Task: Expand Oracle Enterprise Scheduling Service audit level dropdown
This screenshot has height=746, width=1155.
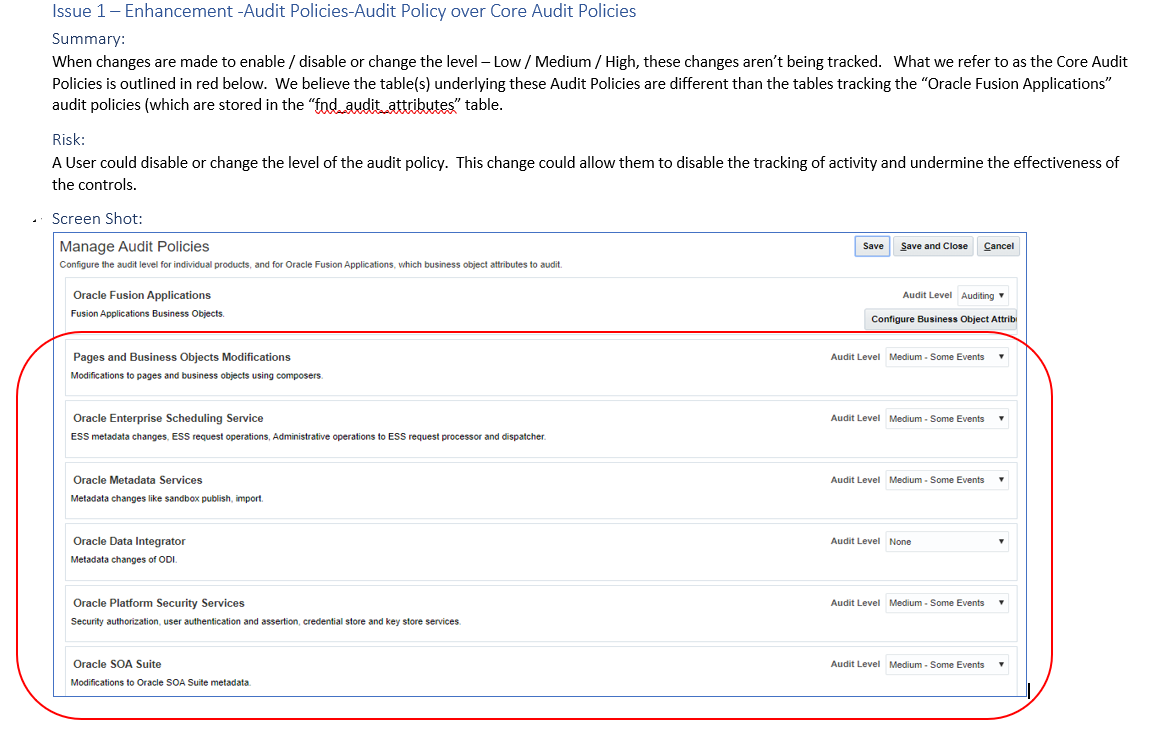Action: [x=947, y=418]
